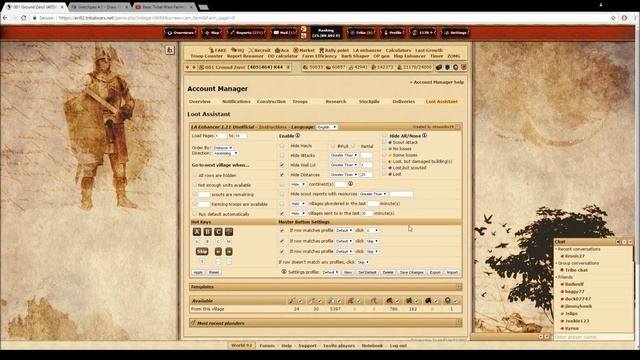This screenshot has height=360, width=640.
Task: Open Hide Attacks Greater Than dropdown
Action: click(x=344, y=156)
